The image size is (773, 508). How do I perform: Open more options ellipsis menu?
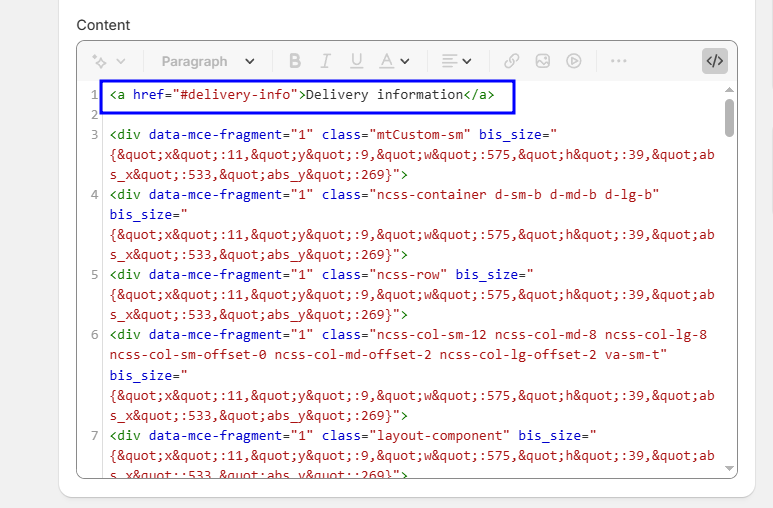pos(618,61)
